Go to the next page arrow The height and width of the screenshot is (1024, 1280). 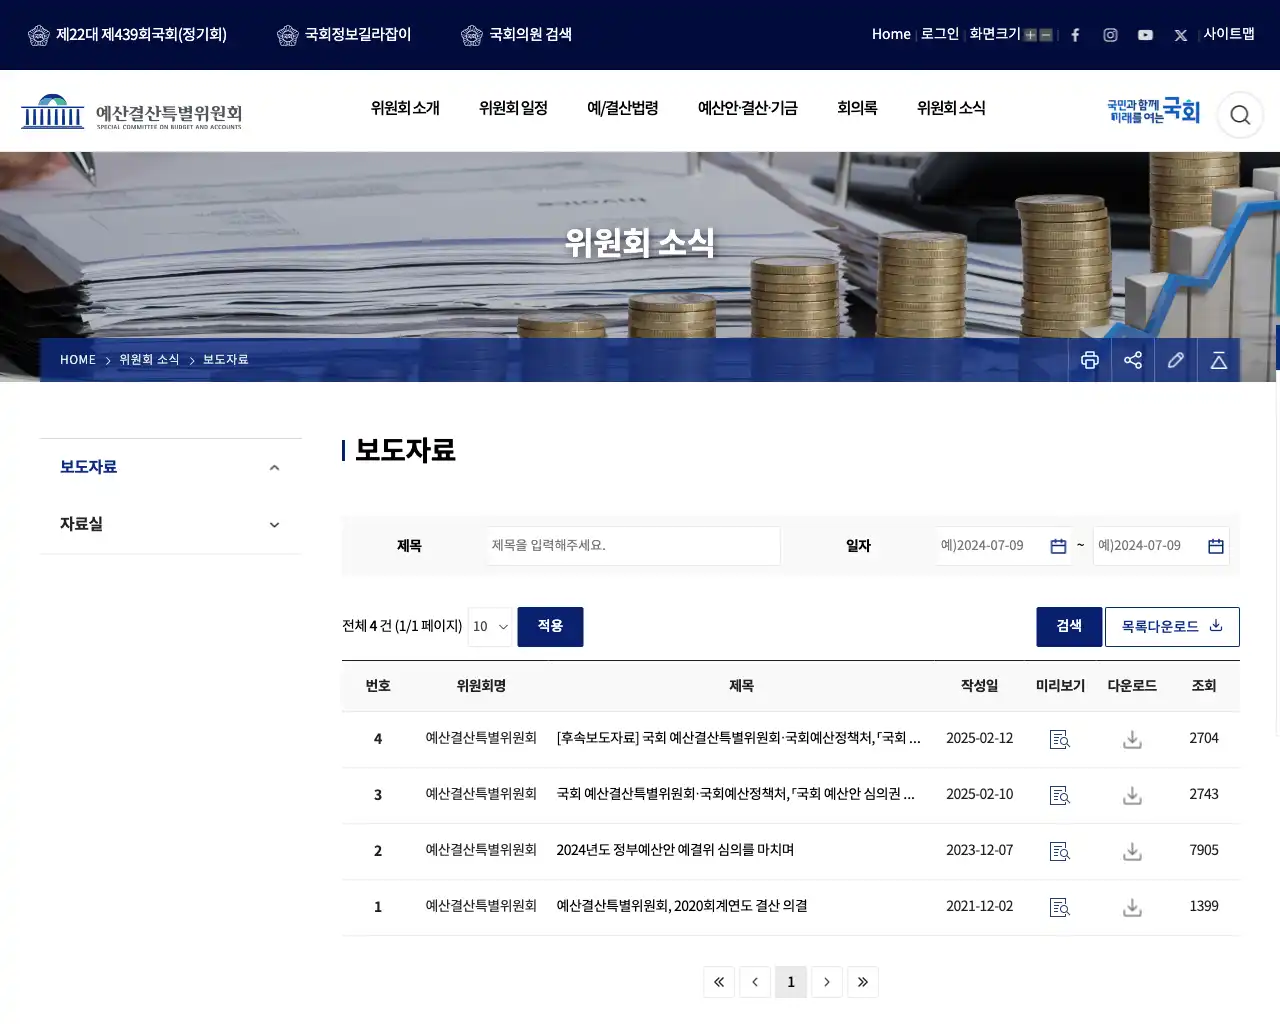click(827, 982)
